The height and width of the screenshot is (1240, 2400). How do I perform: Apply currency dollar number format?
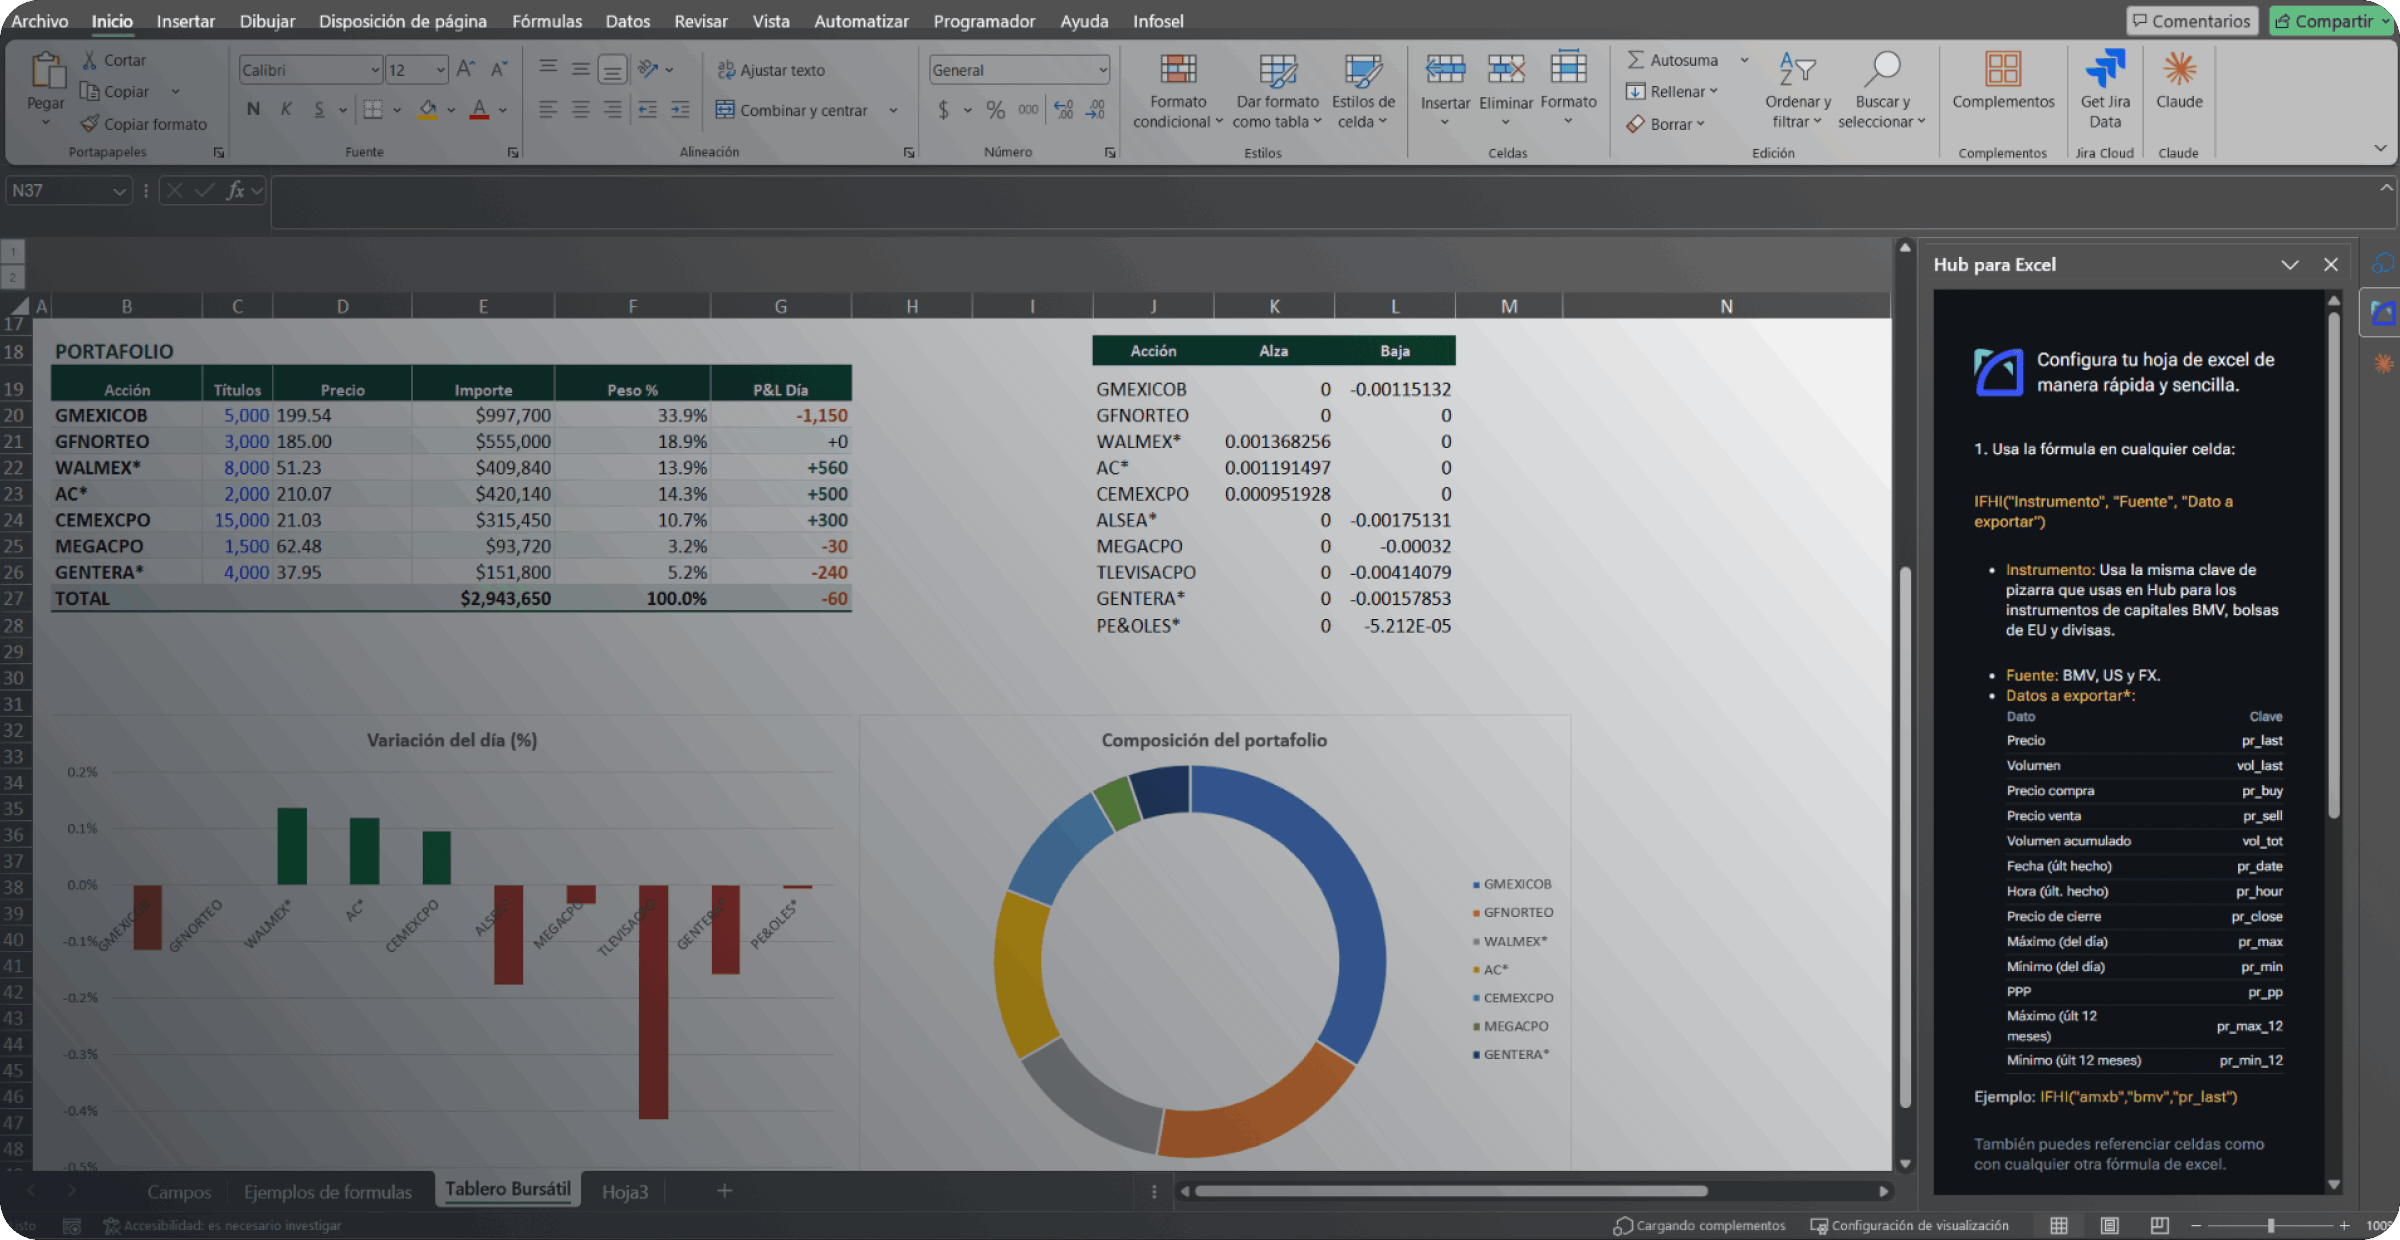pyautogui.click(x=943, y=109)
